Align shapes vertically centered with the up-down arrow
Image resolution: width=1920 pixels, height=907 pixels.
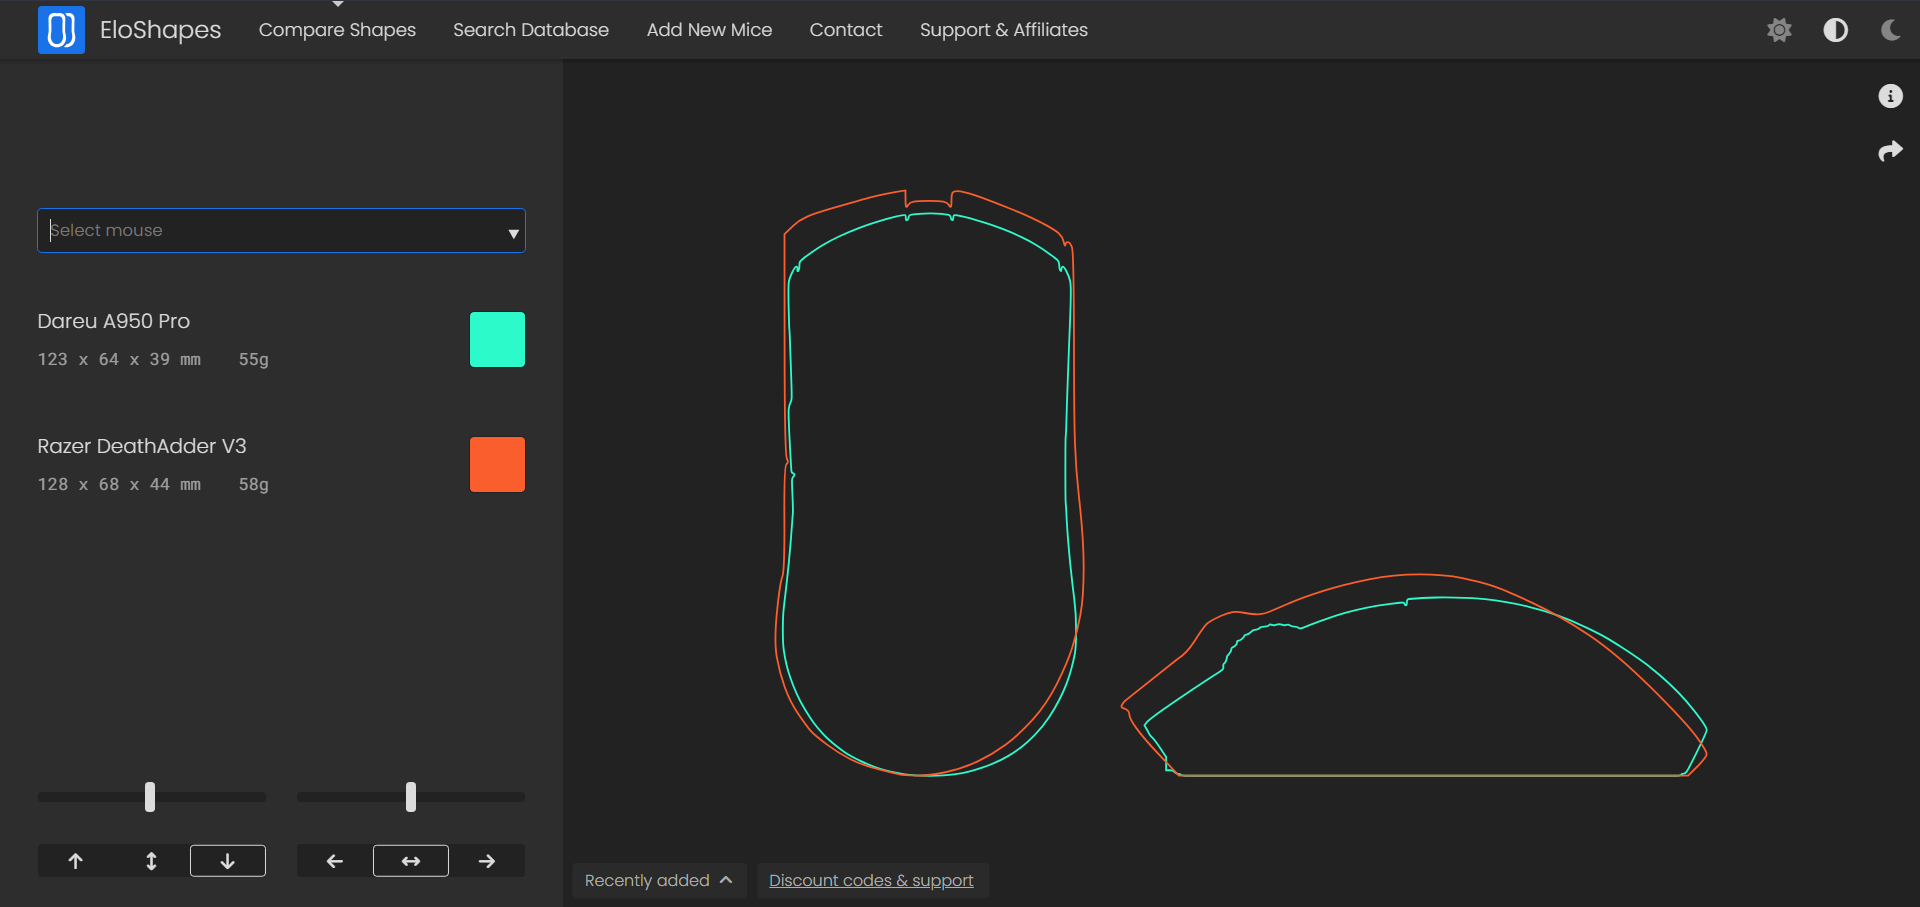pos(152,861)
